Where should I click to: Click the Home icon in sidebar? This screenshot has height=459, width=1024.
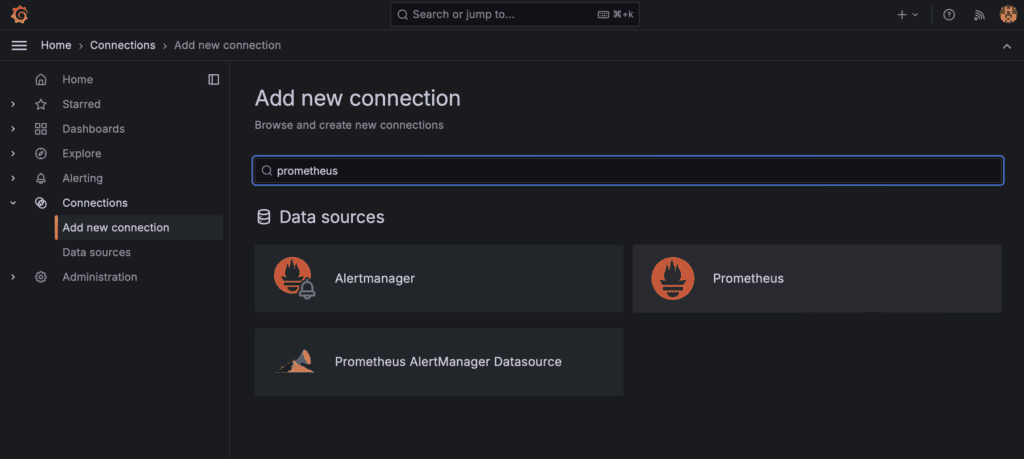pyautogui.click(x=40, y=80)
